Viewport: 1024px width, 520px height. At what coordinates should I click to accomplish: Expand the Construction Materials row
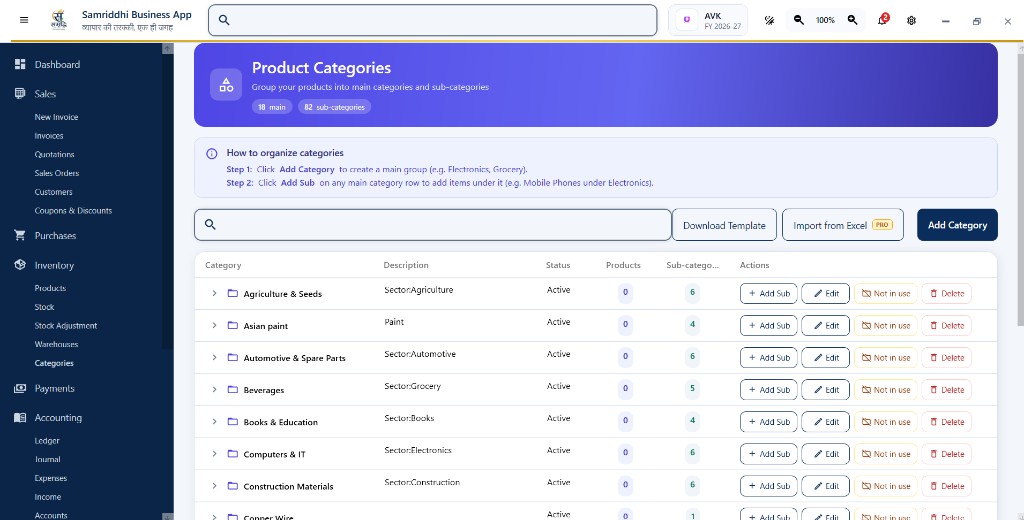pyautogui.click(x=214, y=485)
